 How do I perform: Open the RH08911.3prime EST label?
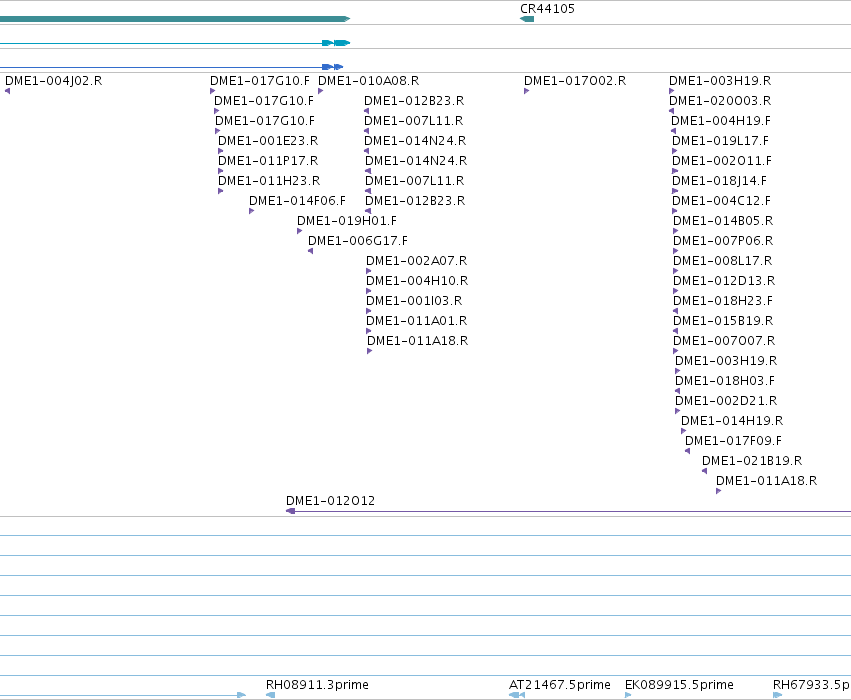tap(317, 685)
